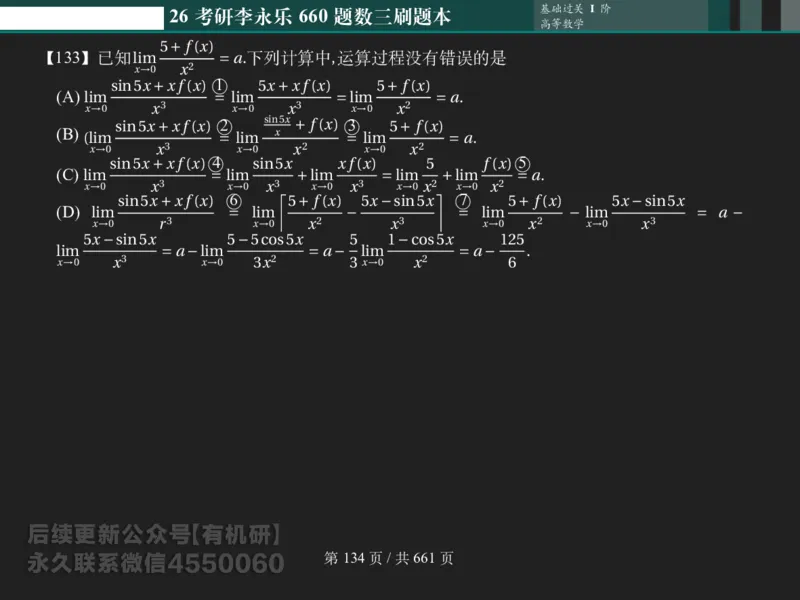Click the circled number ② marker in option B
The width and height of the screenshot is (800, 600).
click(x=224, y=126)
